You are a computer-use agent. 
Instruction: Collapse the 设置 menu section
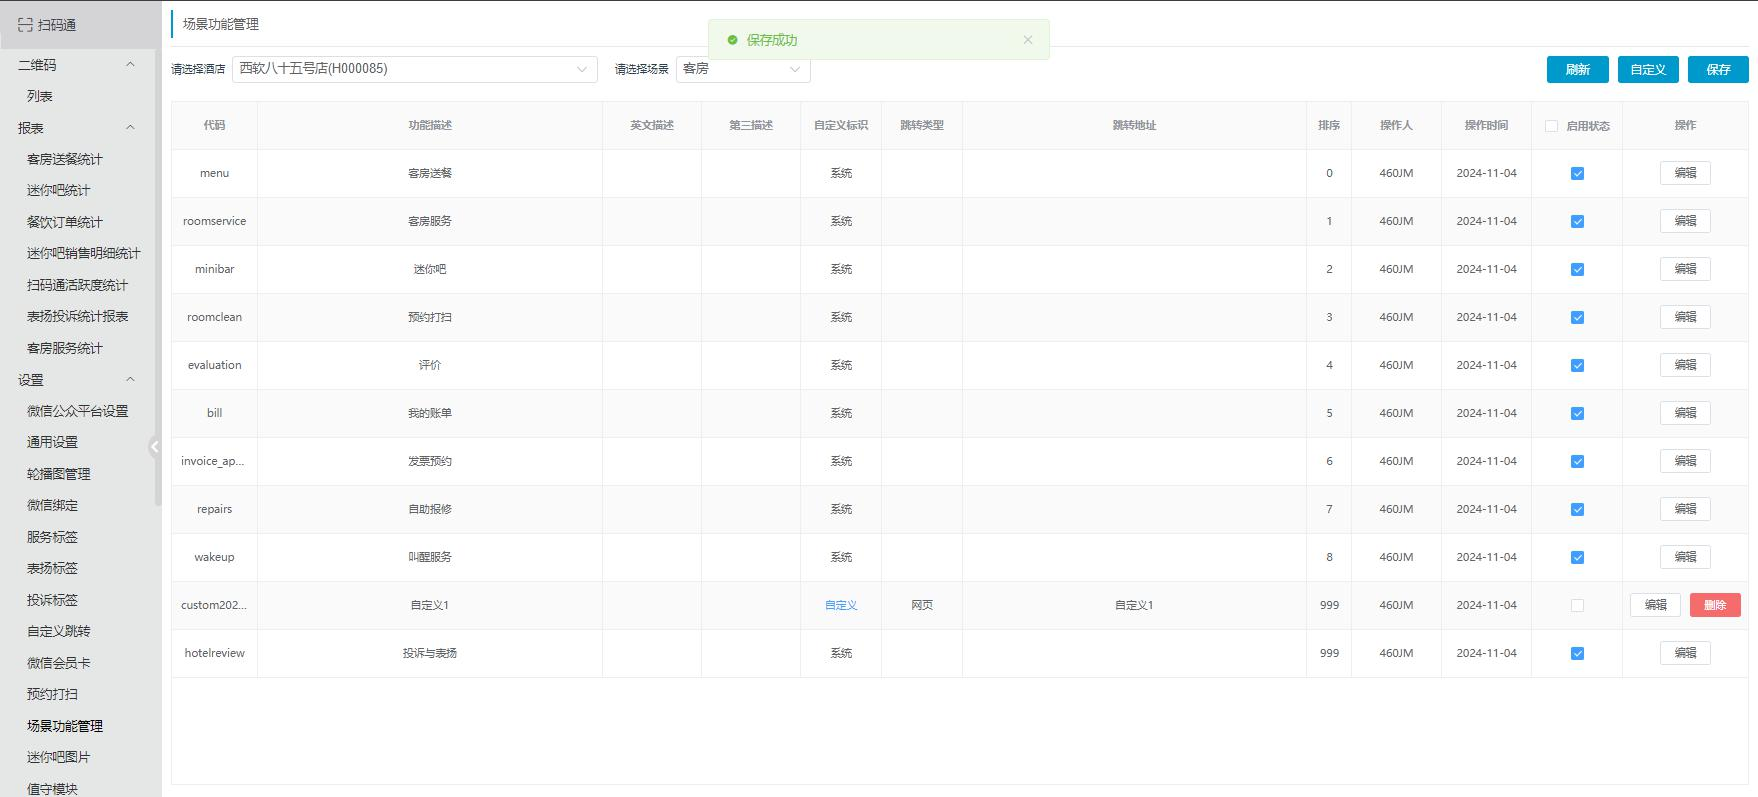pyautogui.click(x=130, y=380)
